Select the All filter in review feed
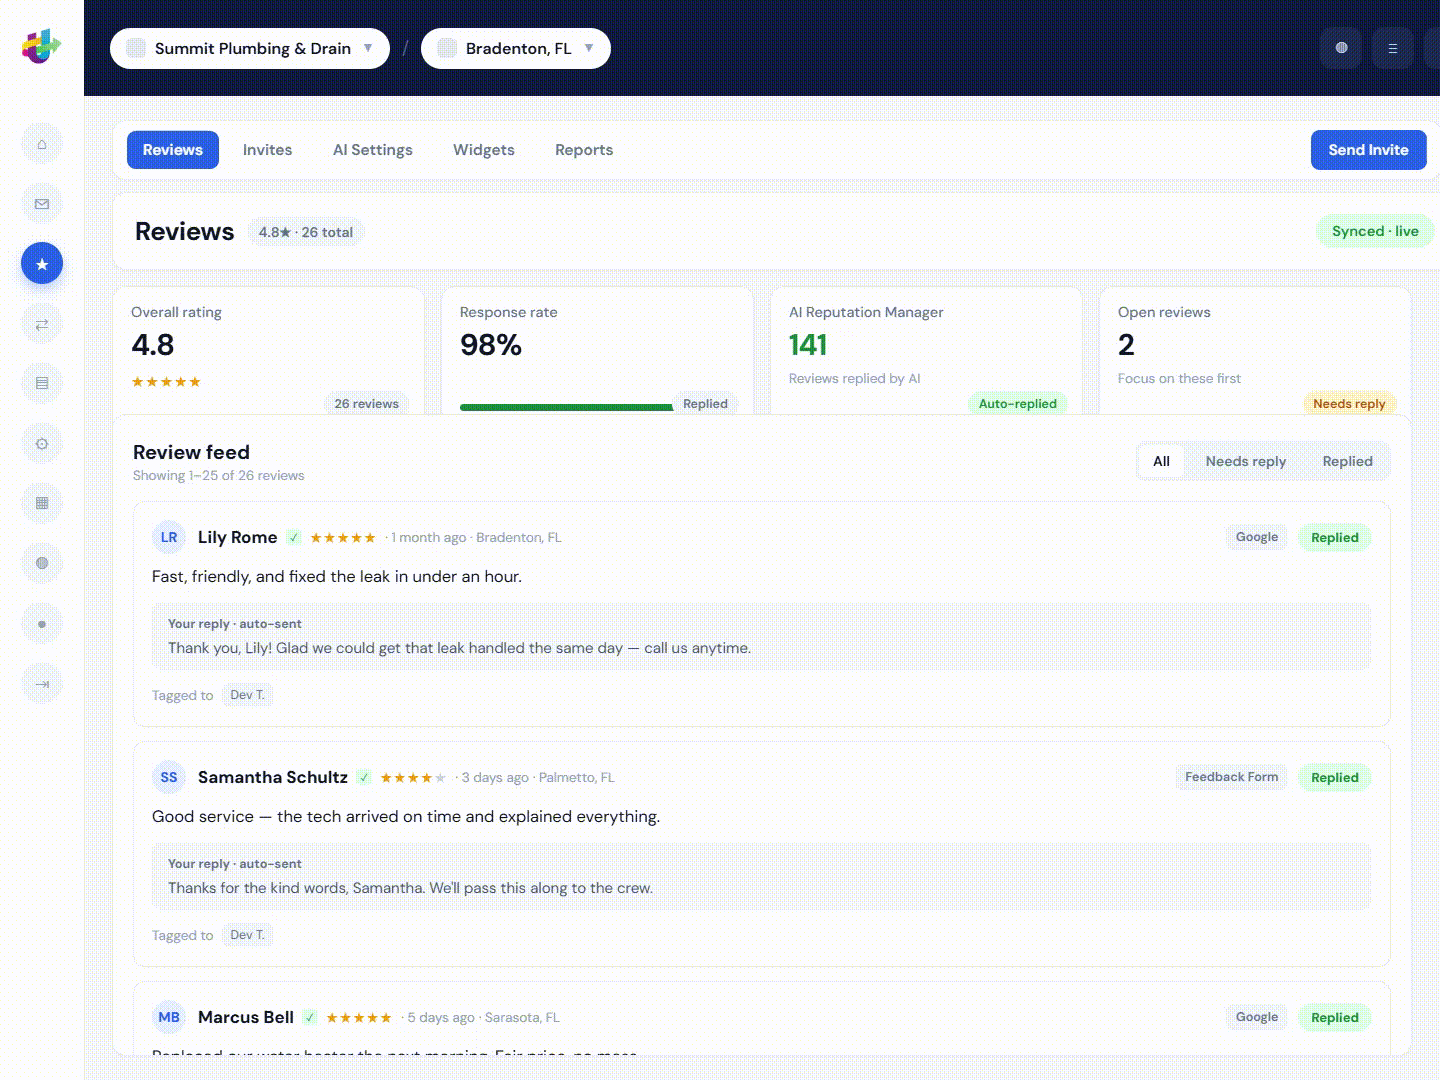Viewport: 1440px width, 1080px height. [1161, 461]
